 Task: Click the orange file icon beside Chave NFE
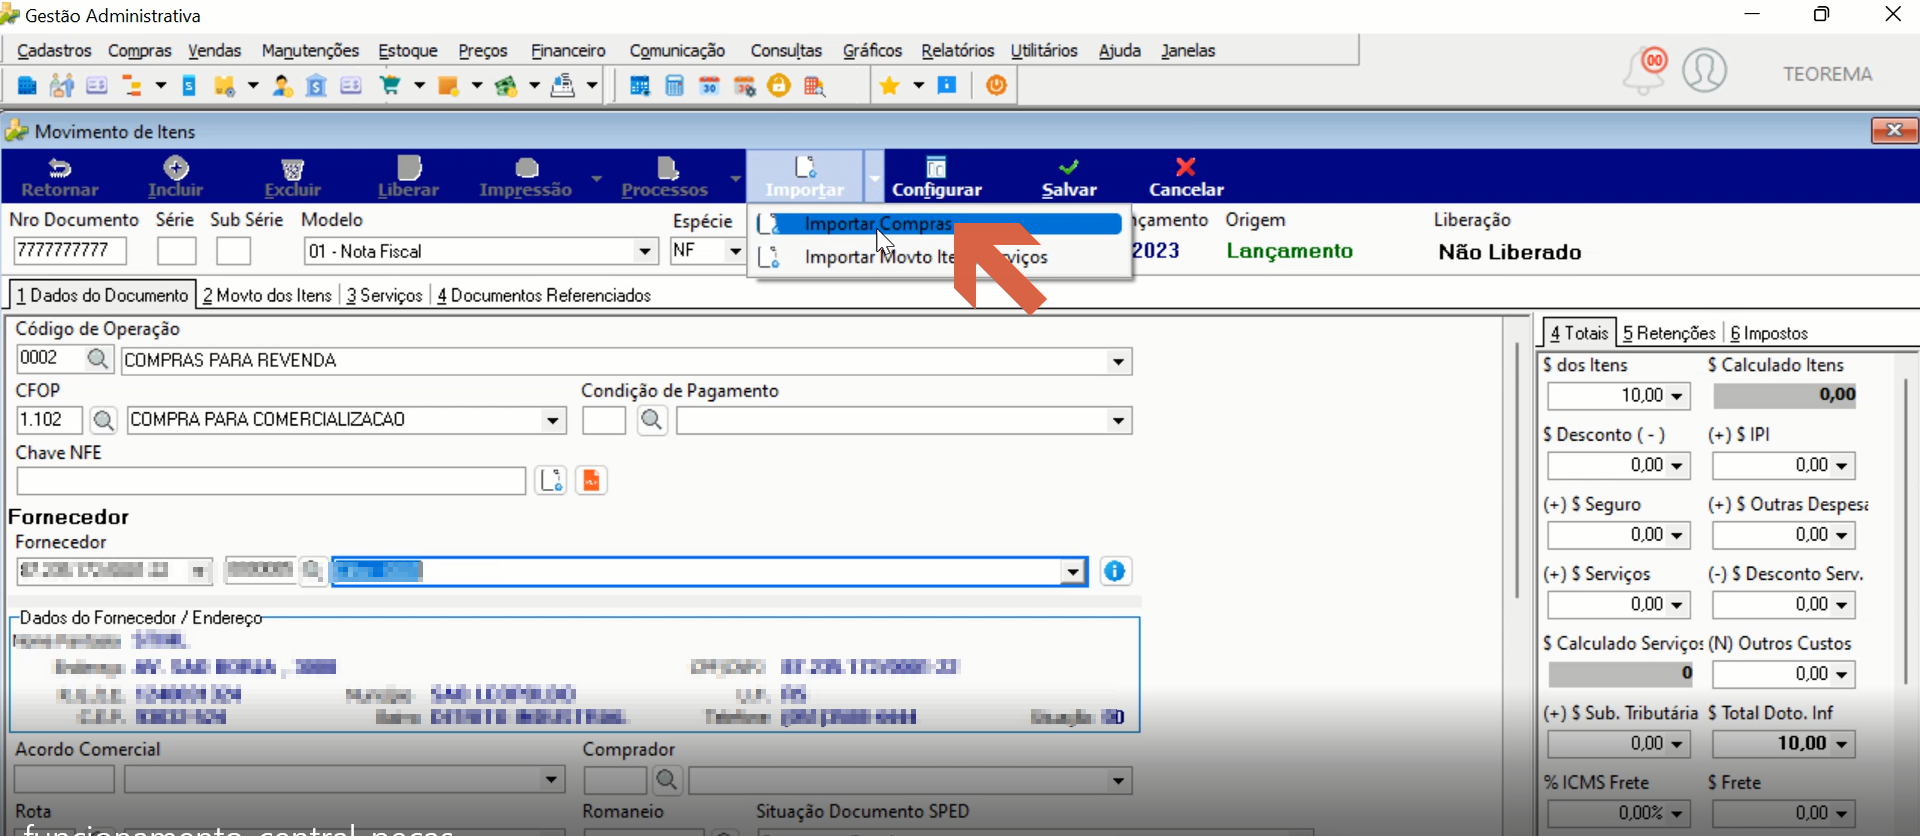pos(591,481)
